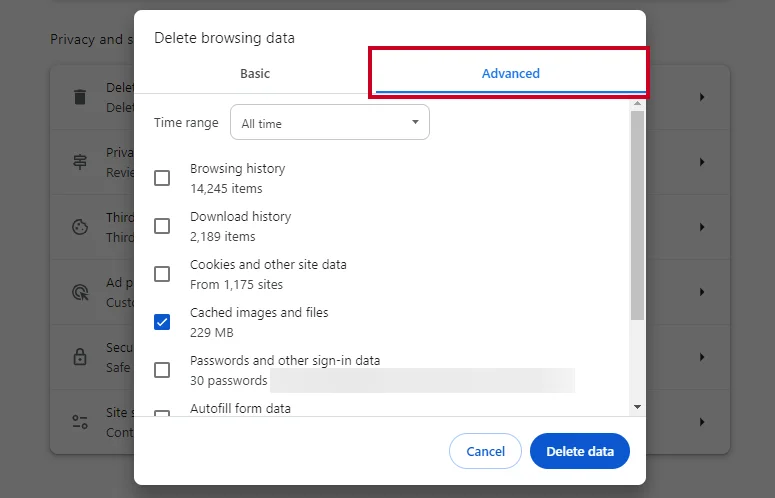Click the Delete data button
775x498 pixels.
click(580, 451)
